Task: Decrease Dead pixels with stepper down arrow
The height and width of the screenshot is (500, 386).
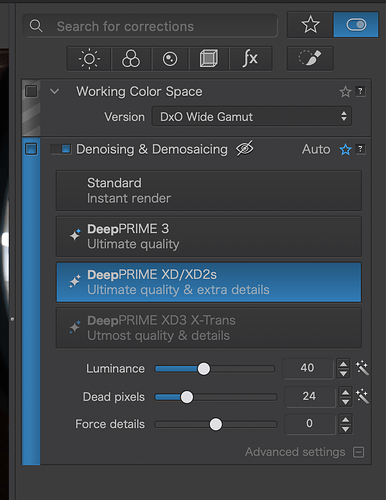Action: (346, 402)
